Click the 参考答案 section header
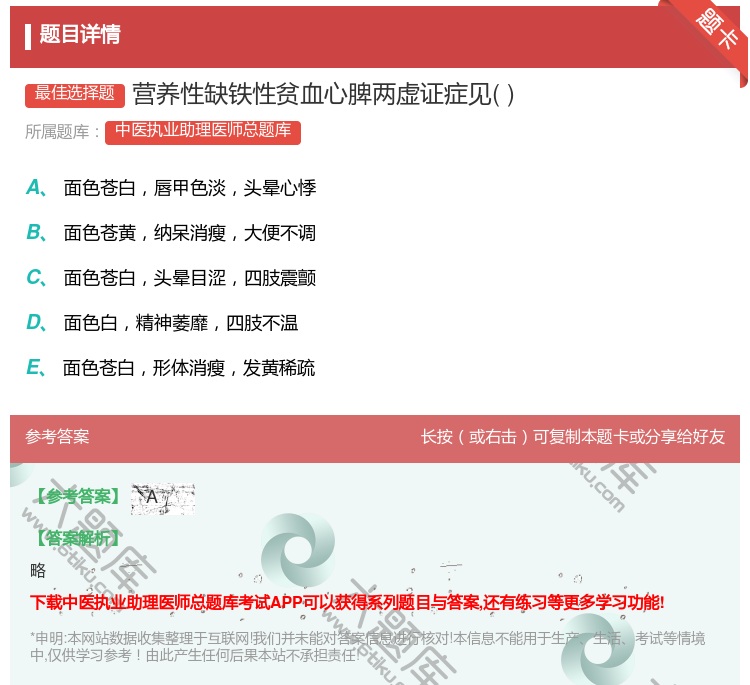750x685 pixels. [x=57, y=437]
